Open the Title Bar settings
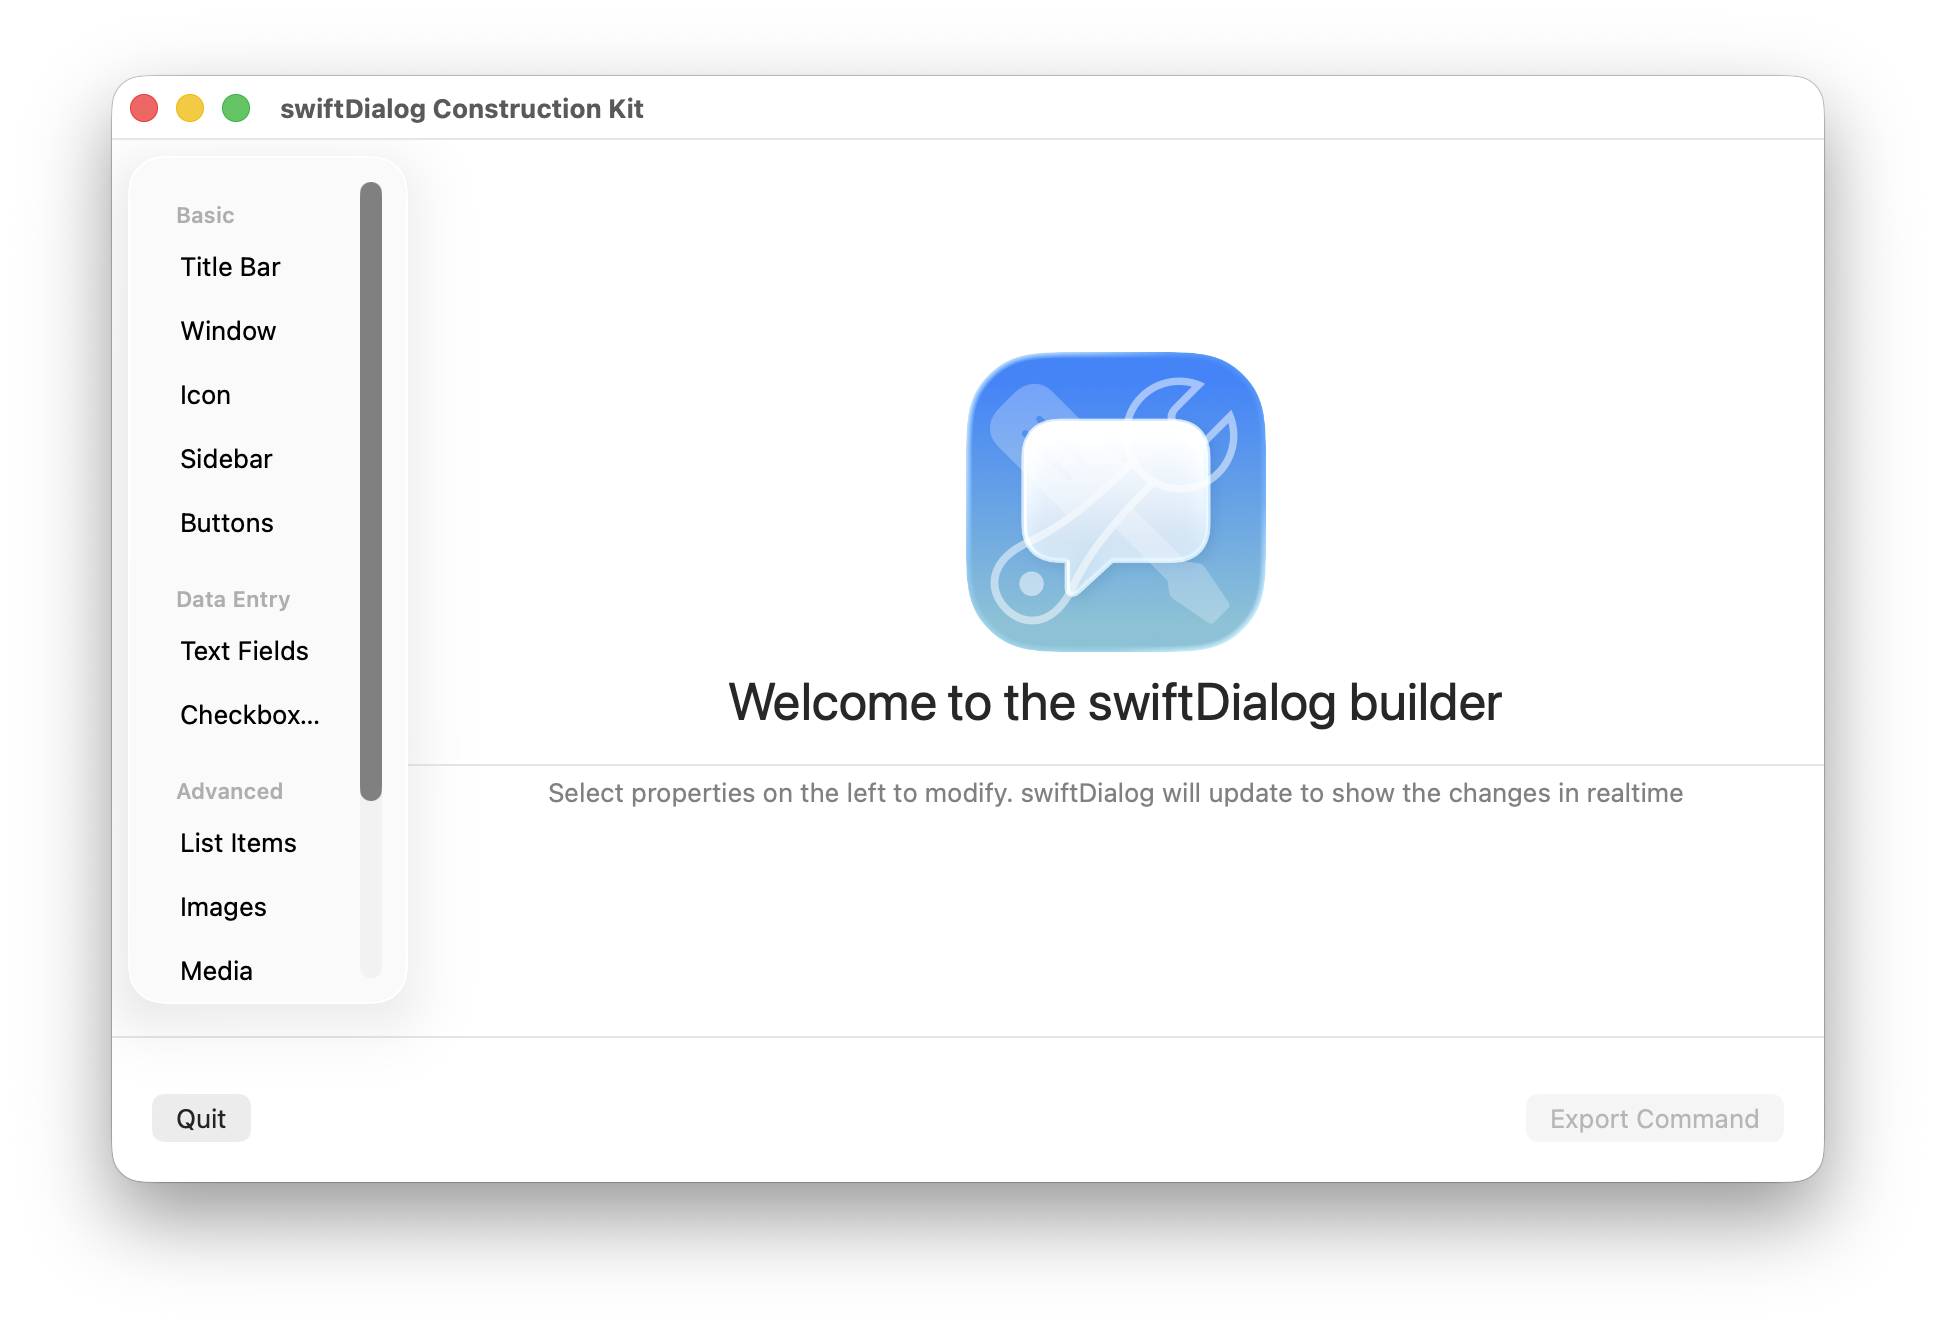 [x=230, y=267]
